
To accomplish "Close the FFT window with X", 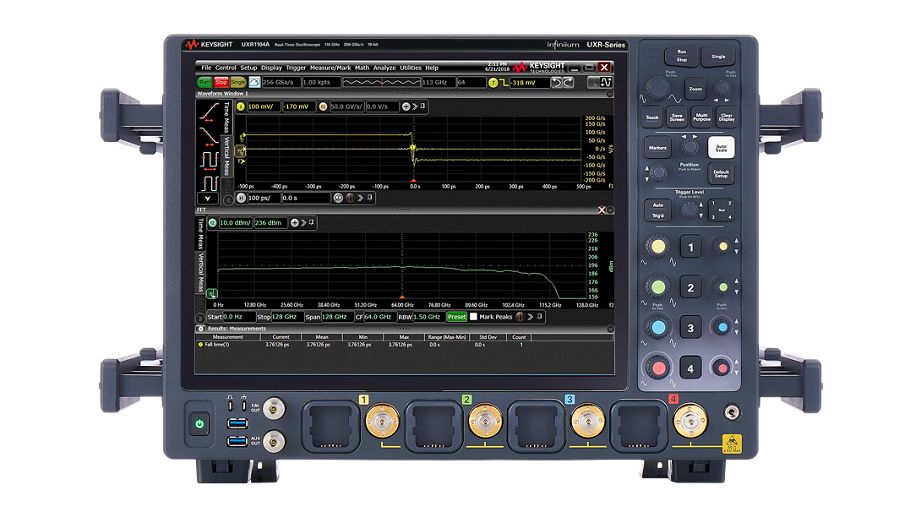I will point(601,210).
